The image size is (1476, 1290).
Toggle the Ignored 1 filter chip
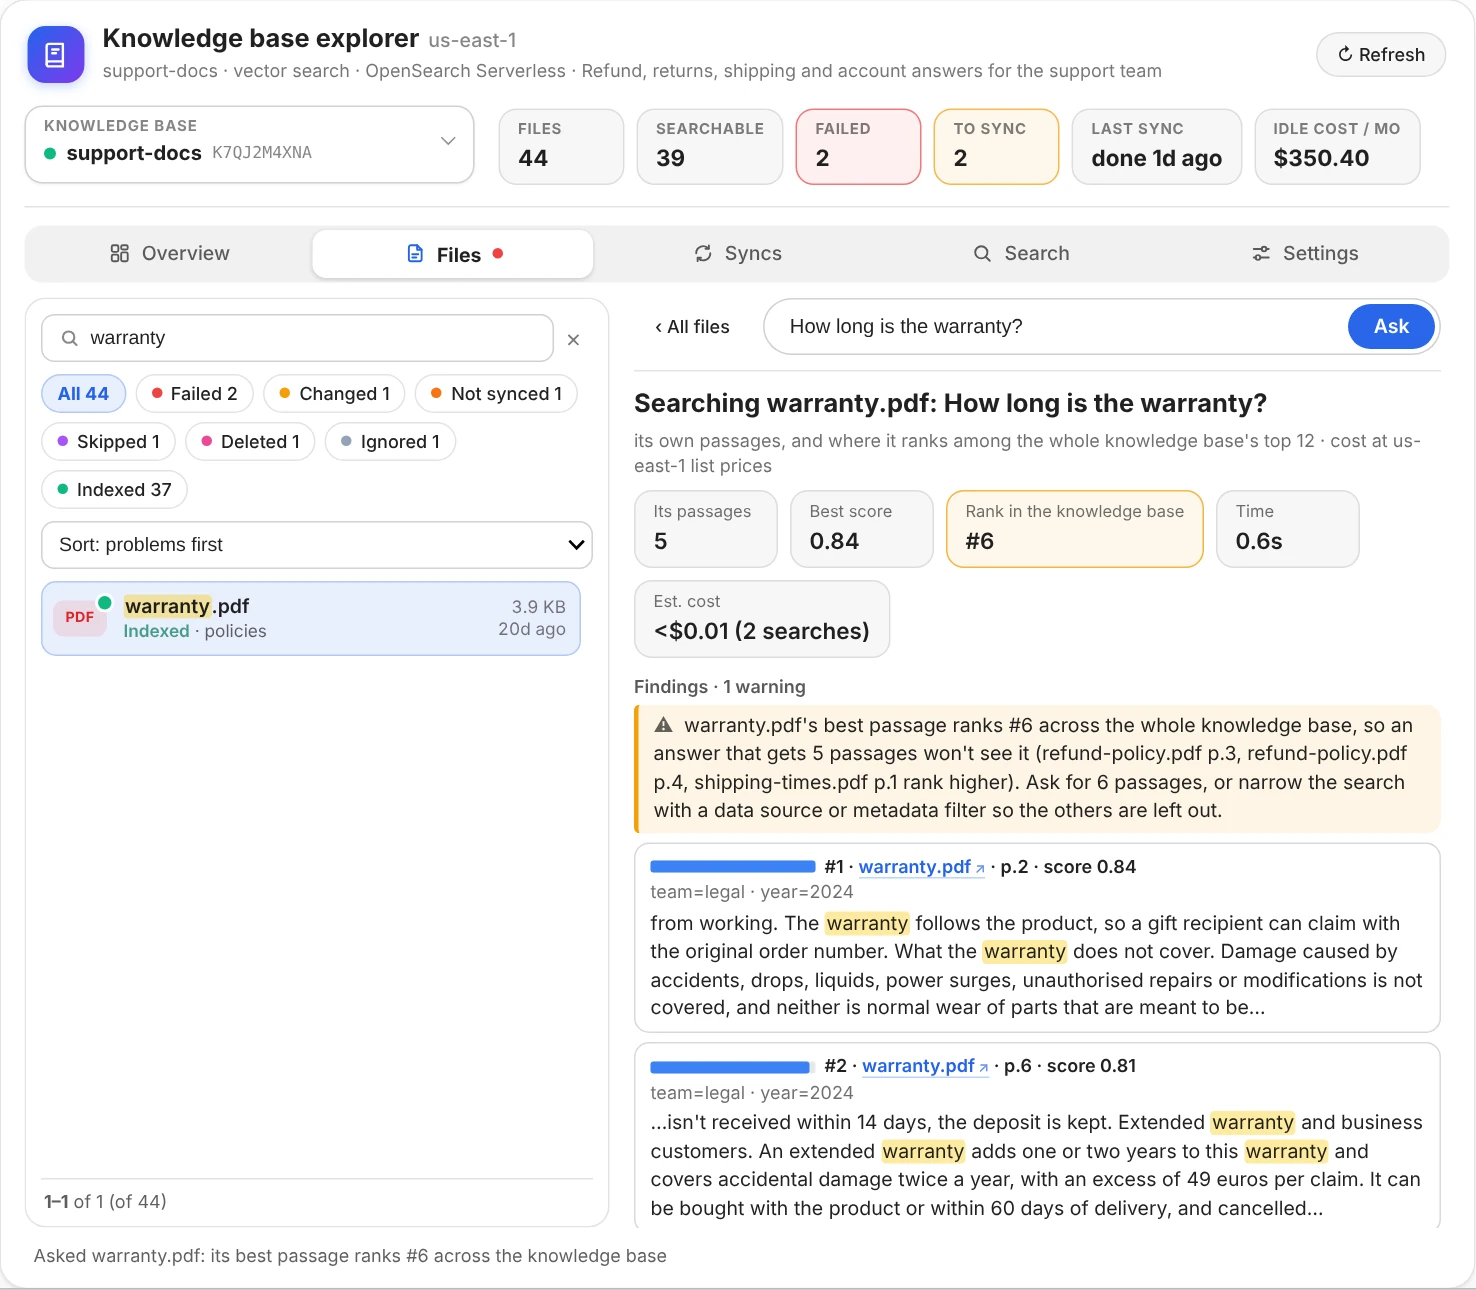tap(390, 442)
